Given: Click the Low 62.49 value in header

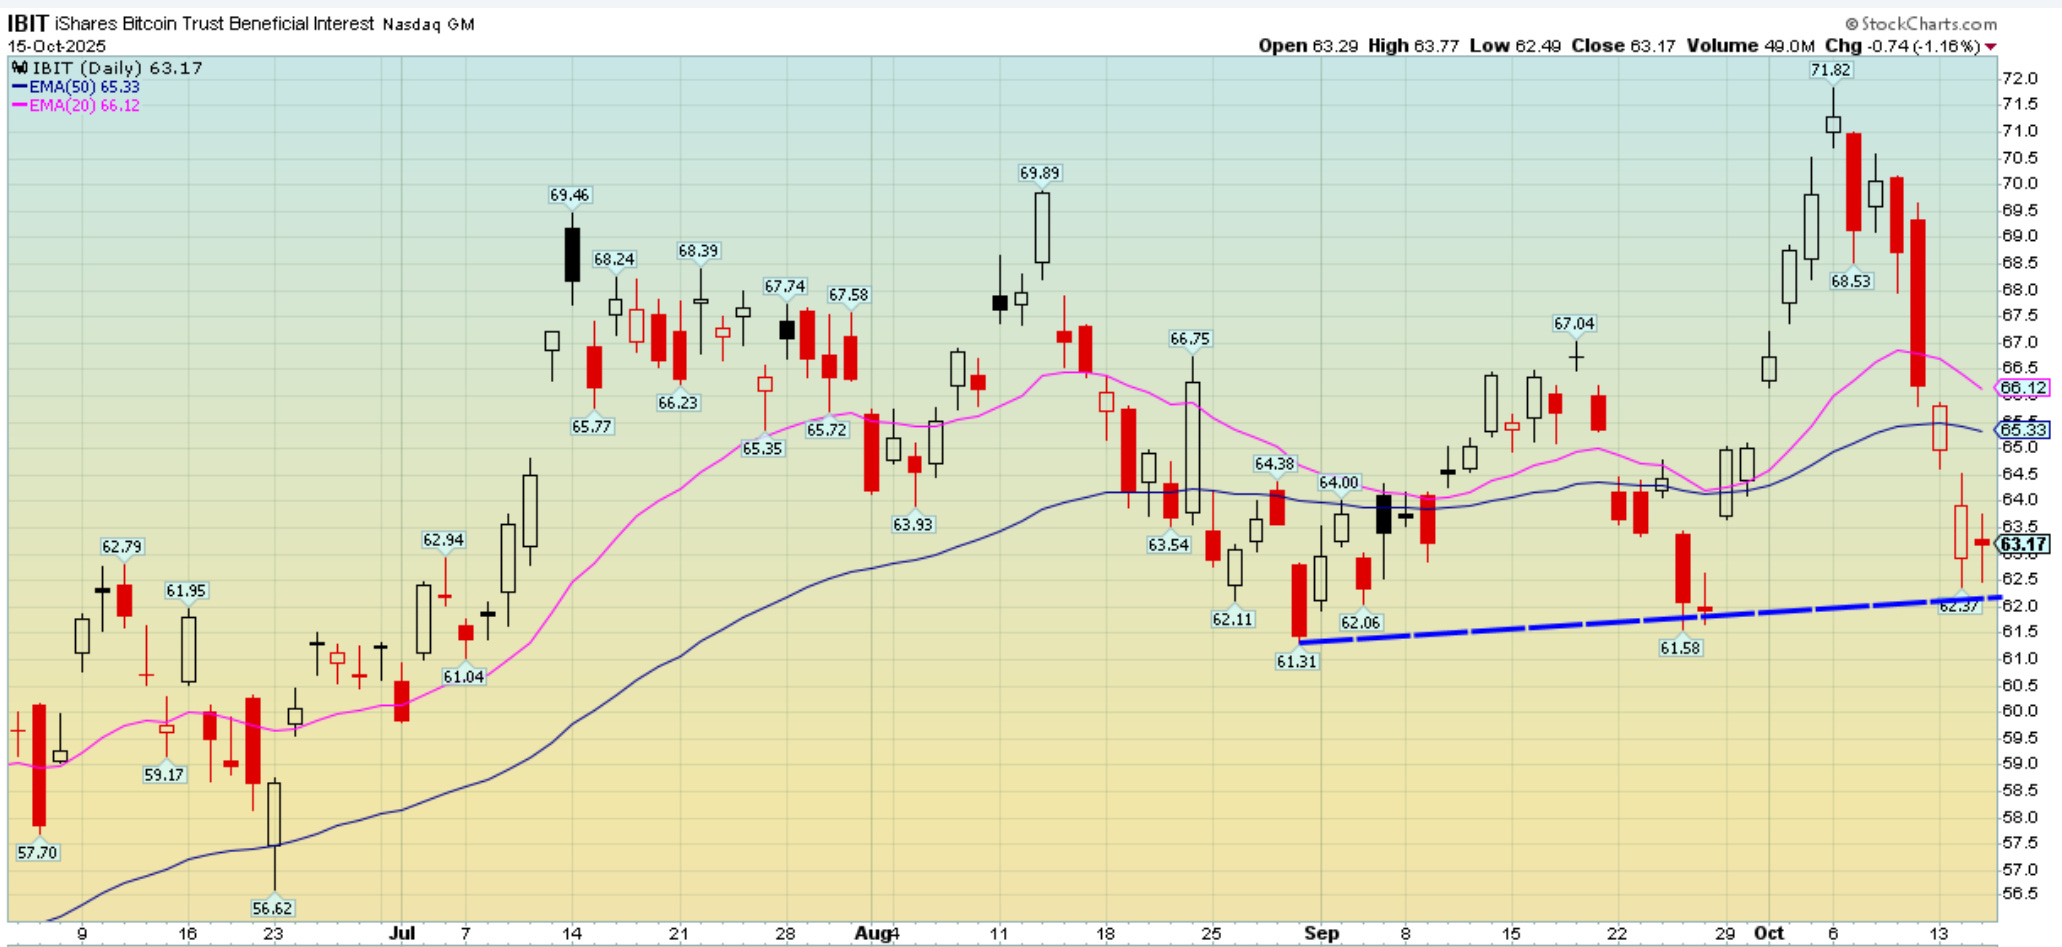Looking at the screenshot, I should click(x=1515, y=46).
